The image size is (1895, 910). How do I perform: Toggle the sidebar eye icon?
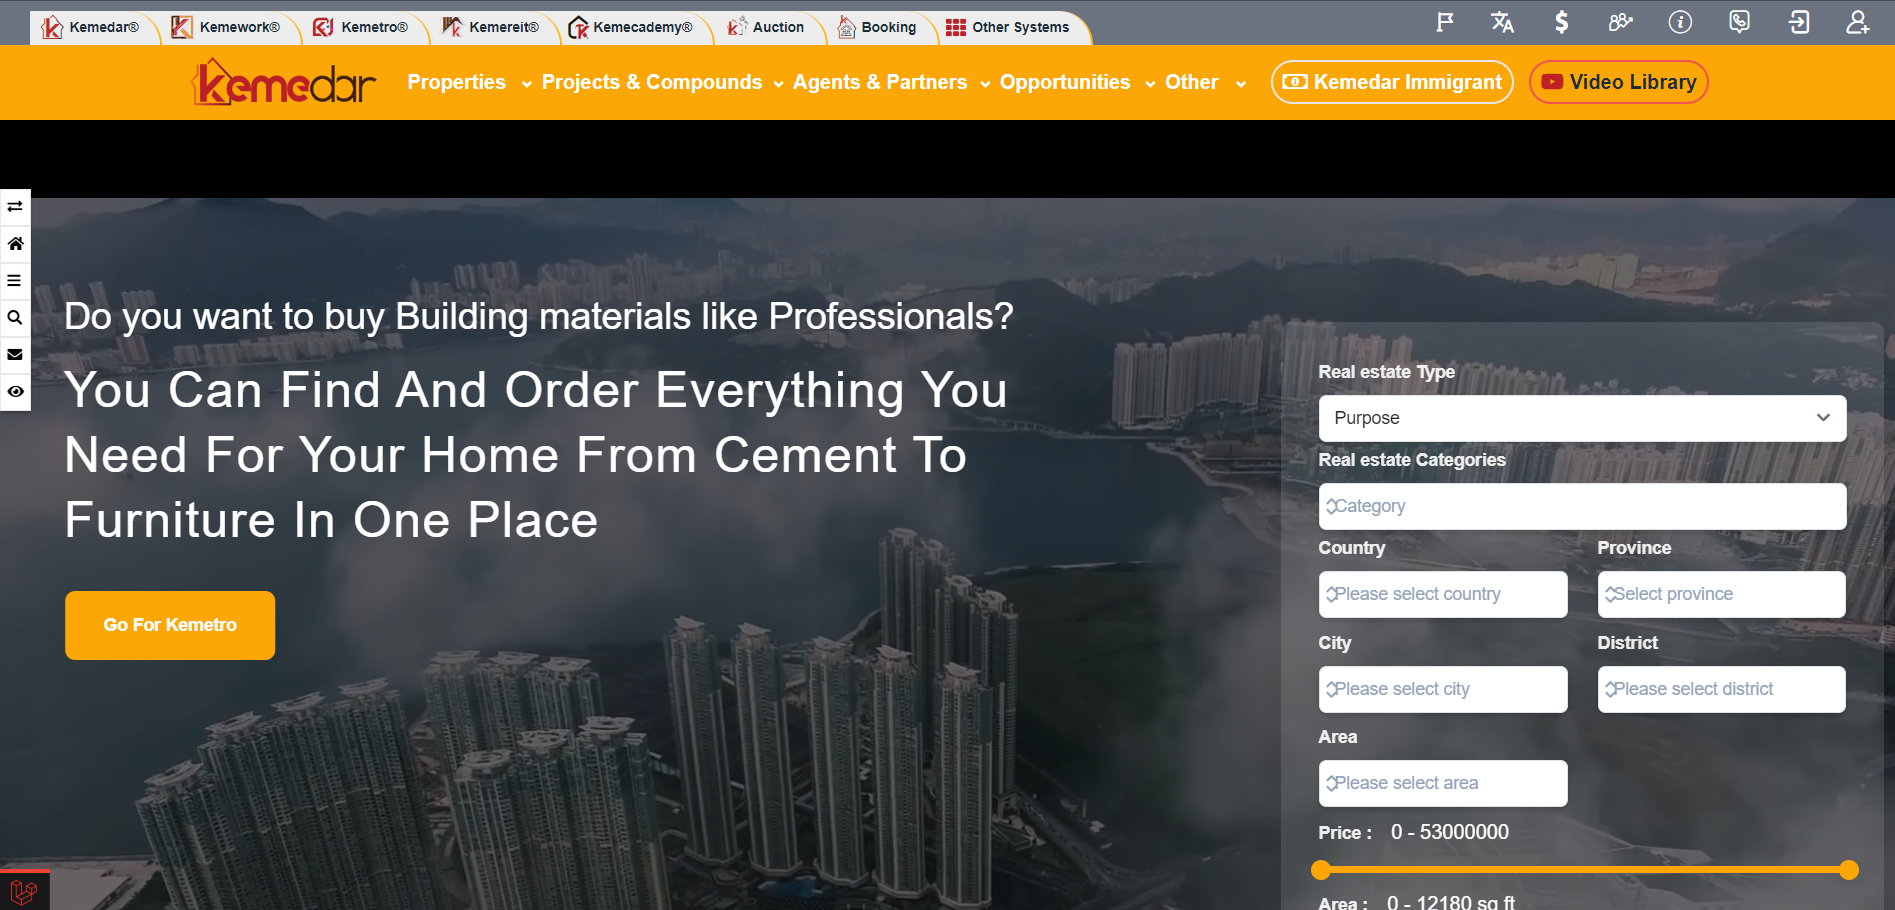point(15,392)
